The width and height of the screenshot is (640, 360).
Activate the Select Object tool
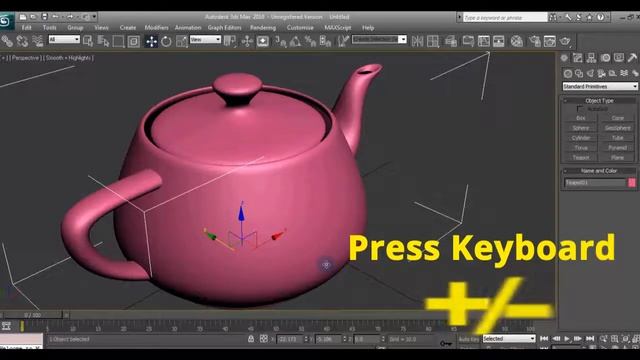pyautogui.click(x=88, y=41)
